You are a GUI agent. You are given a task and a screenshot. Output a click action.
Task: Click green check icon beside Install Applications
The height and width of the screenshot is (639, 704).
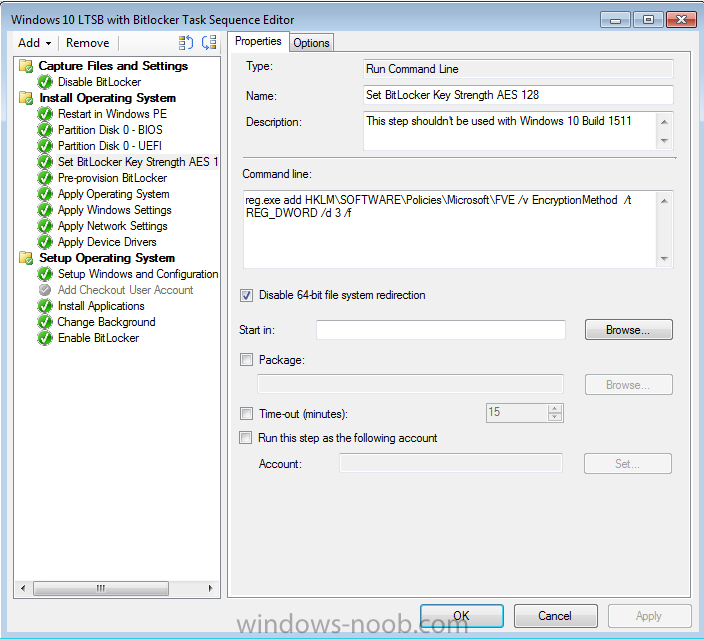(45, 306)
